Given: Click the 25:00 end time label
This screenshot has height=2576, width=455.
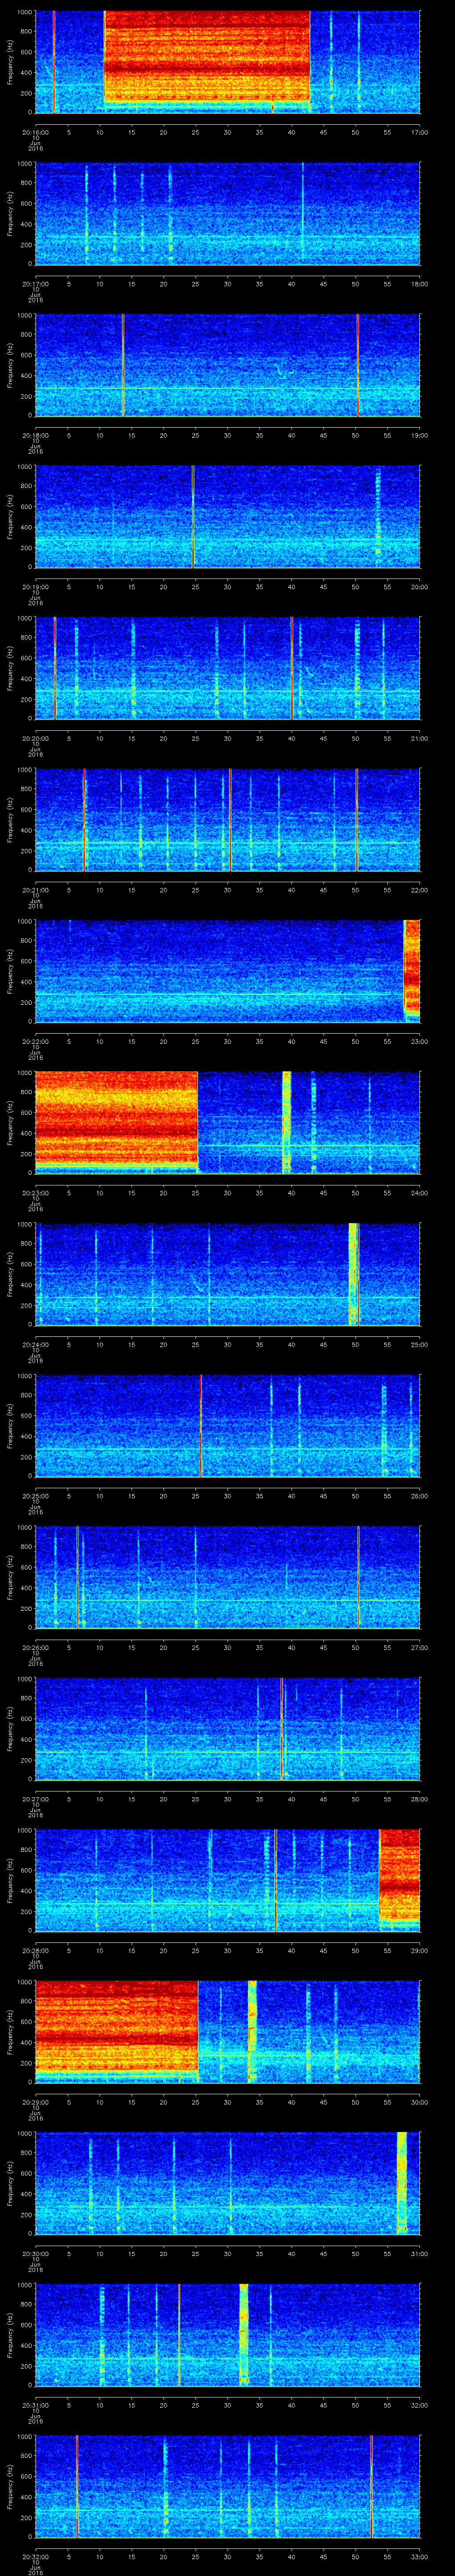Looking at the screenshot, I should coord(419,1344).
